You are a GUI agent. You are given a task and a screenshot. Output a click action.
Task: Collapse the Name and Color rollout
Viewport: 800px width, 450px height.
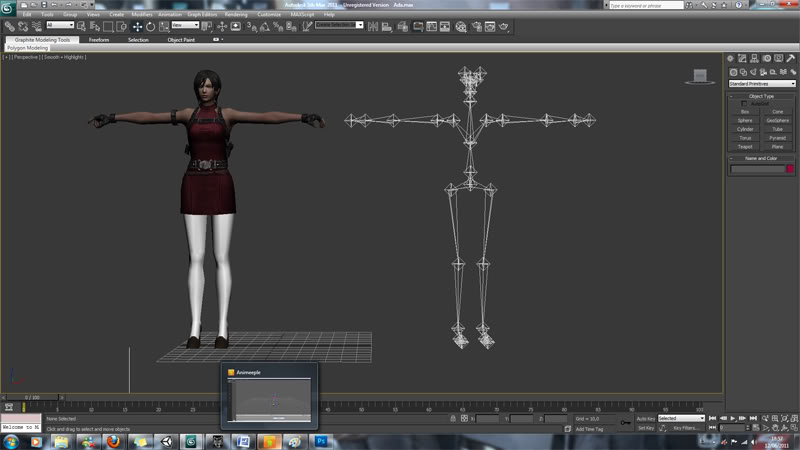coord(761,159)
